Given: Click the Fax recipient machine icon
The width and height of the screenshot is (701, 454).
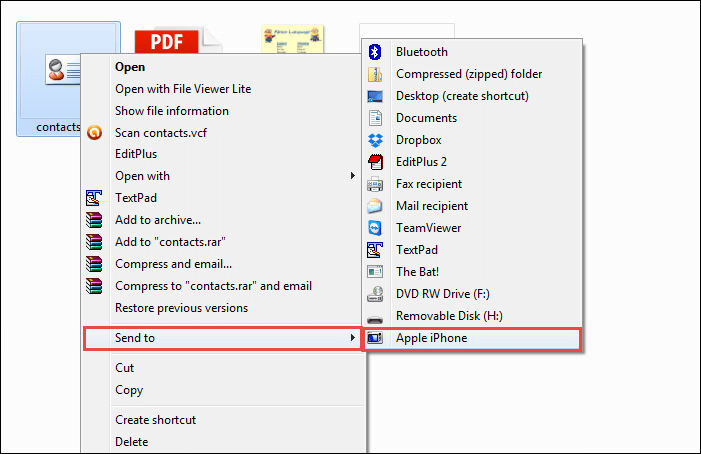Looking at the screenshot, I should 375,184.
